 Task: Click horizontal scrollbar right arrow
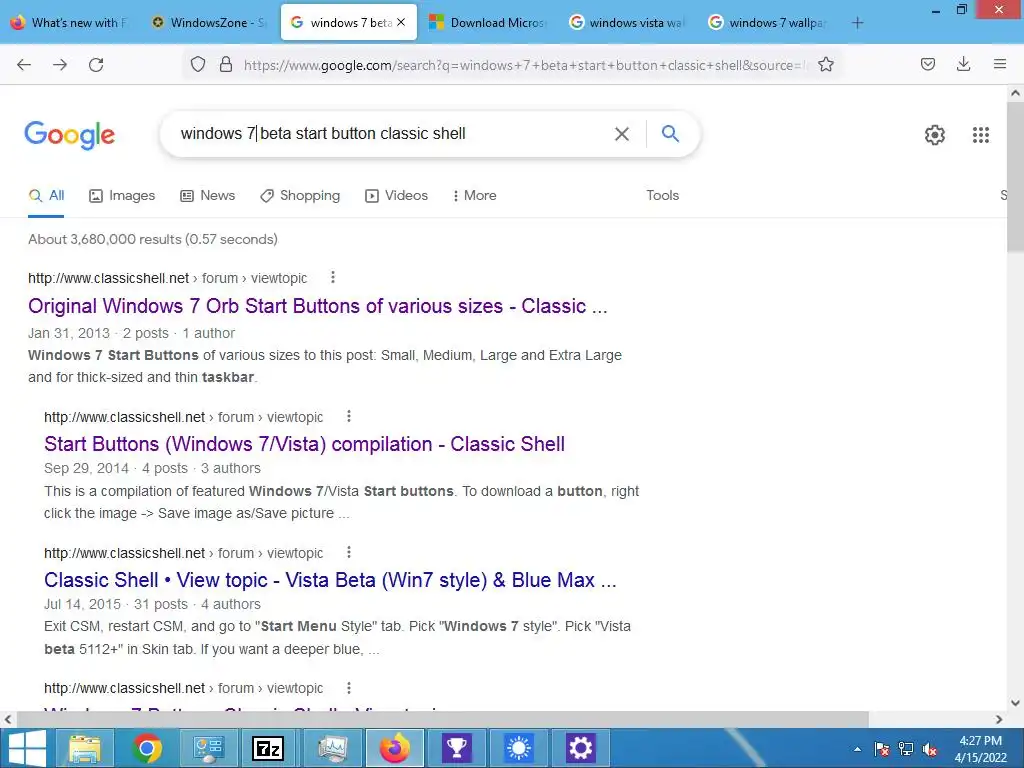999,719
